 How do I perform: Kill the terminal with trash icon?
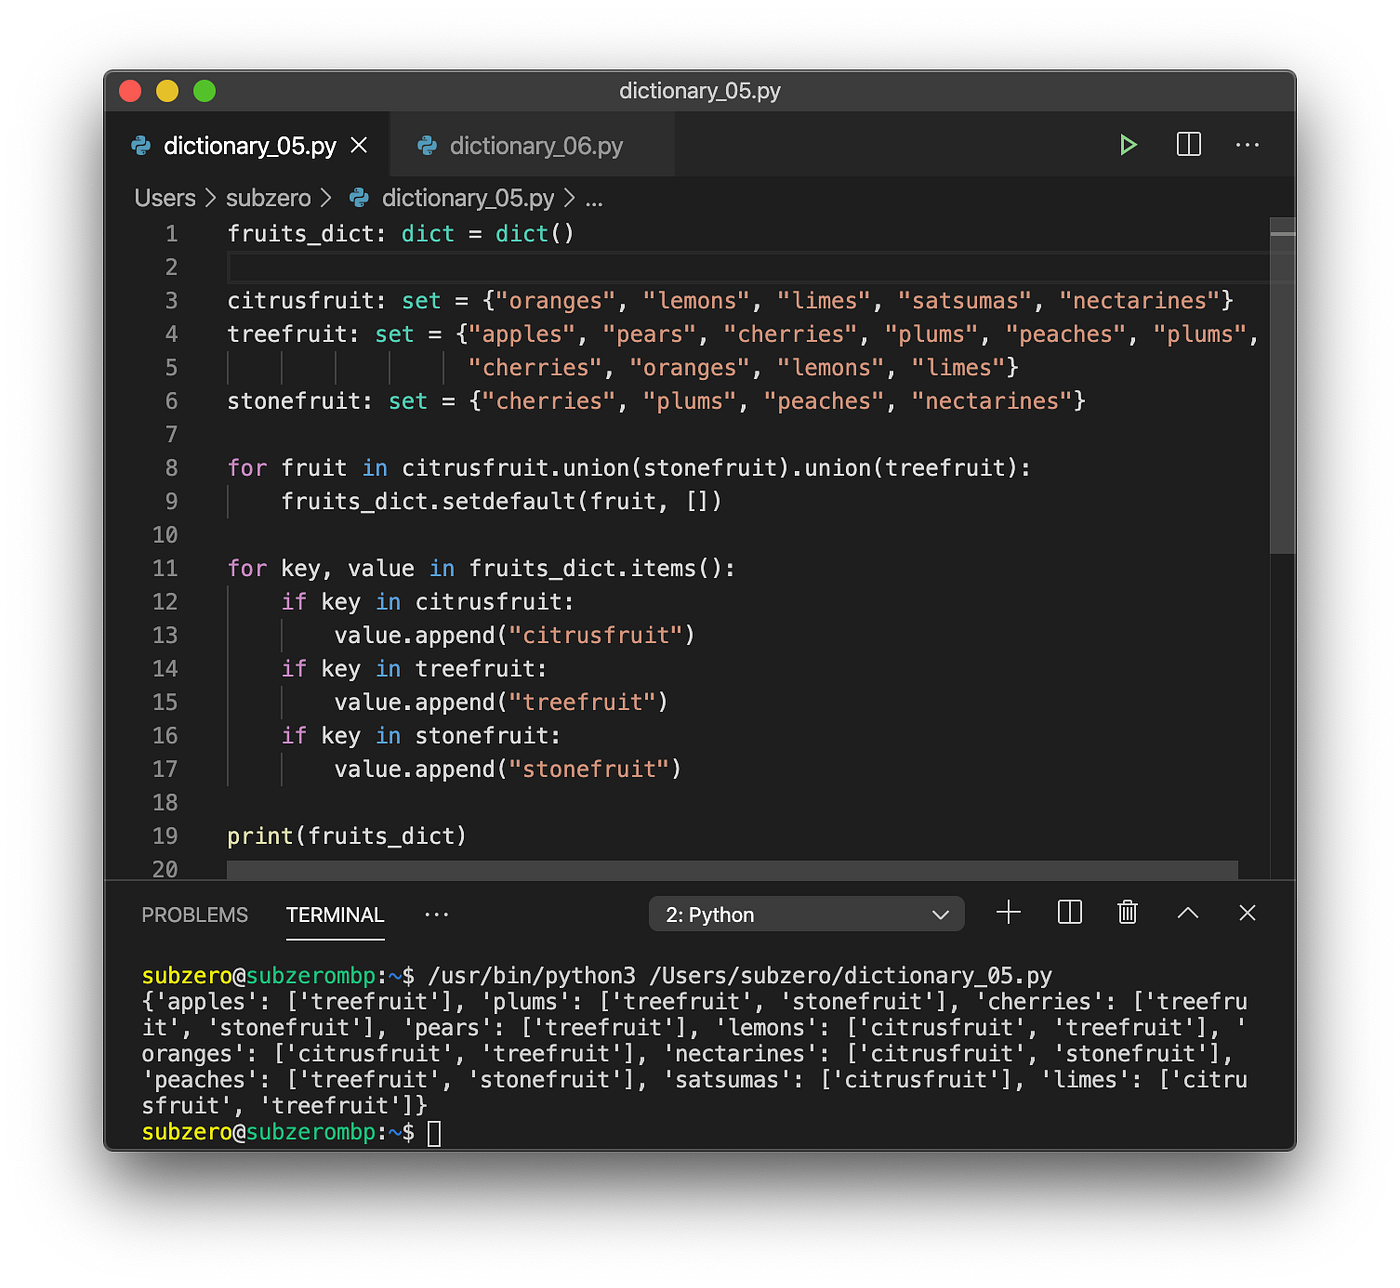tap(1127, 912)
